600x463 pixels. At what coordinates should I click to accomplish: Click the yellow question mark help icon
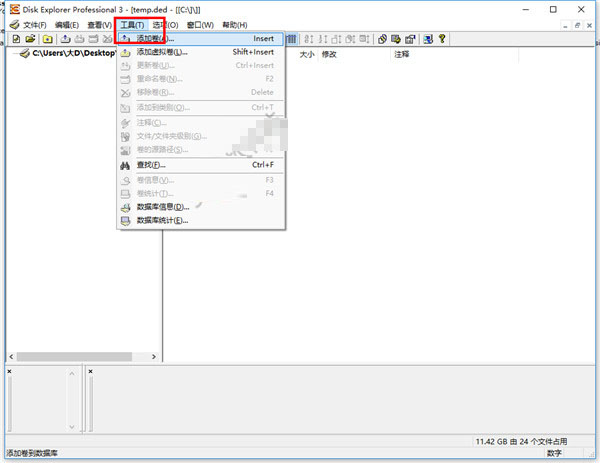pyautogui.click(x=442, y=39)
